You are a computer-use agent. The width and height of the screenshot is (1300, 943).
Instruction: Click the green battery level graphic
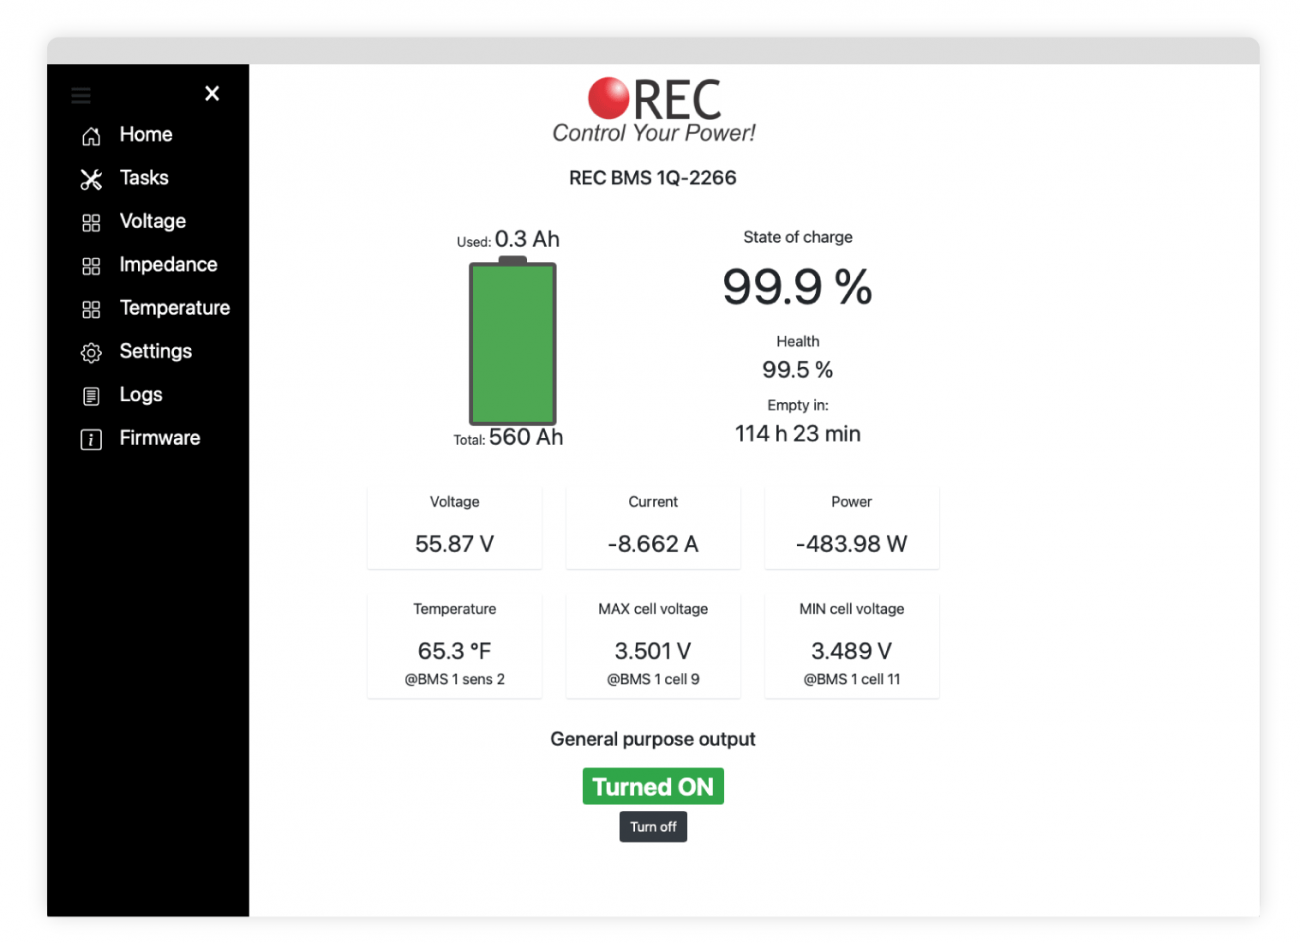click(512, 341)
